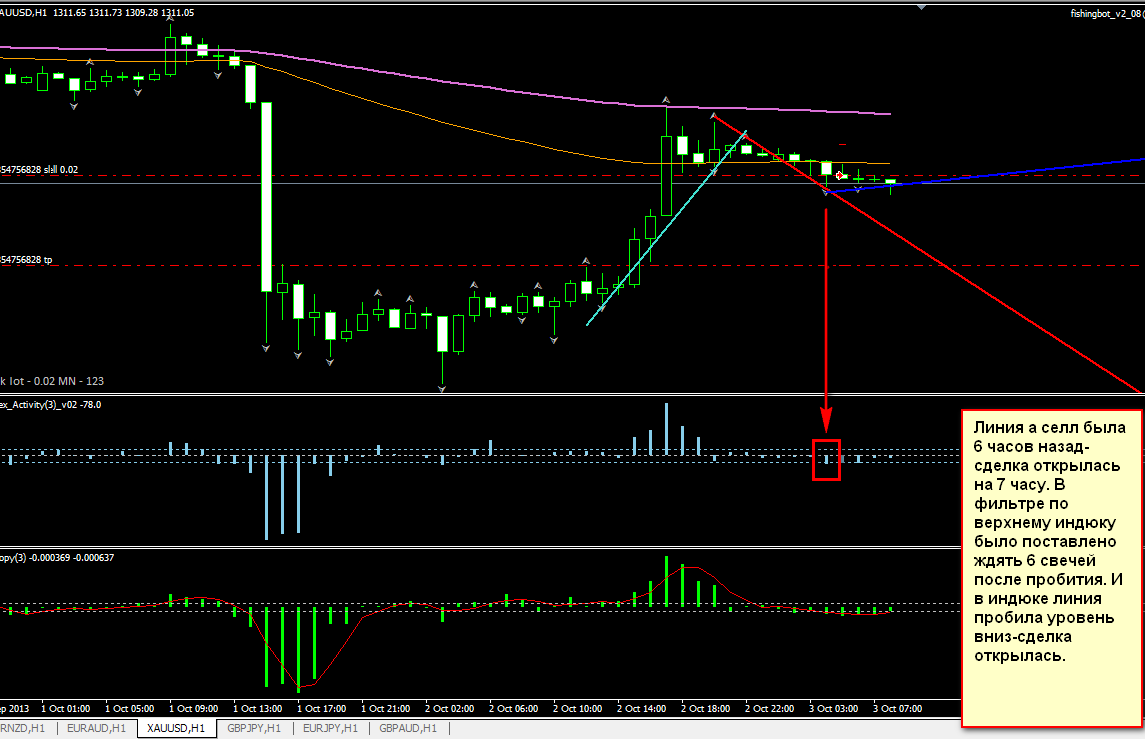Screen dimensions: 1145x740
Task: Open the GBPAUD,H1 chart tab
Action: tap(408, 728)
